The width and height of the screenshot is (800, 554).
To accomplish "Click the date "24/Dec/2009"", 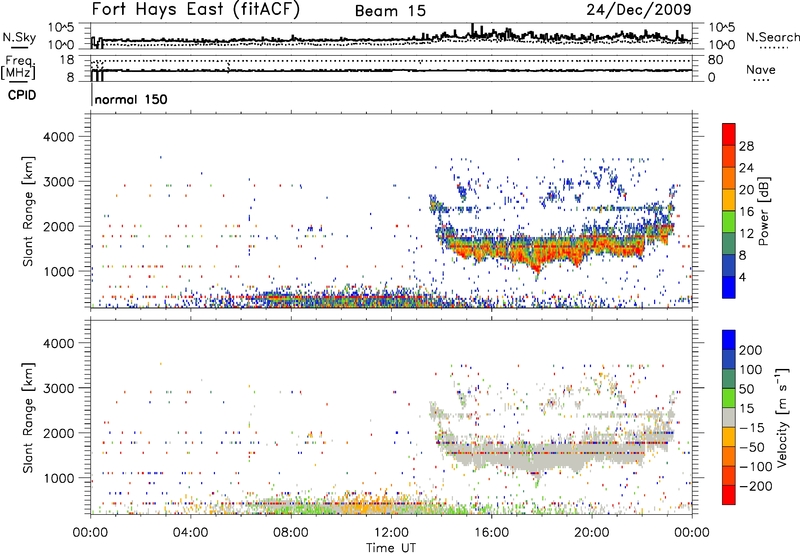I will 639,9.
